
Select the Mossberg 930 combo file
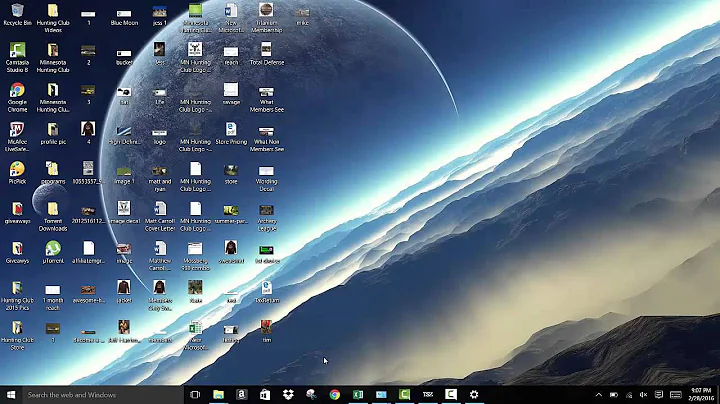195,256
